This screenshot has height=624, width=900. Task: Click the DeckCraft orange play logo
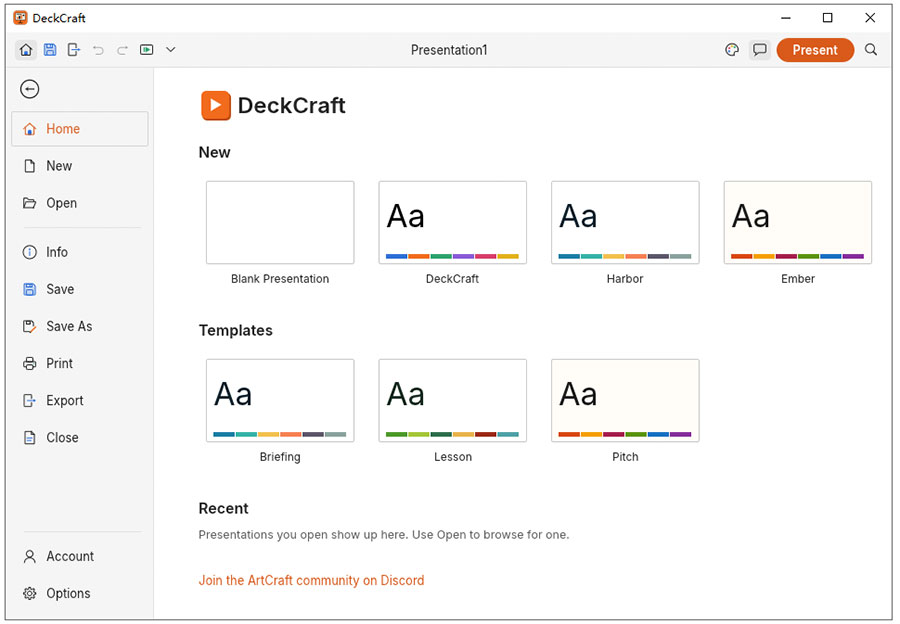pyautogui.click(x=216, y=106)
